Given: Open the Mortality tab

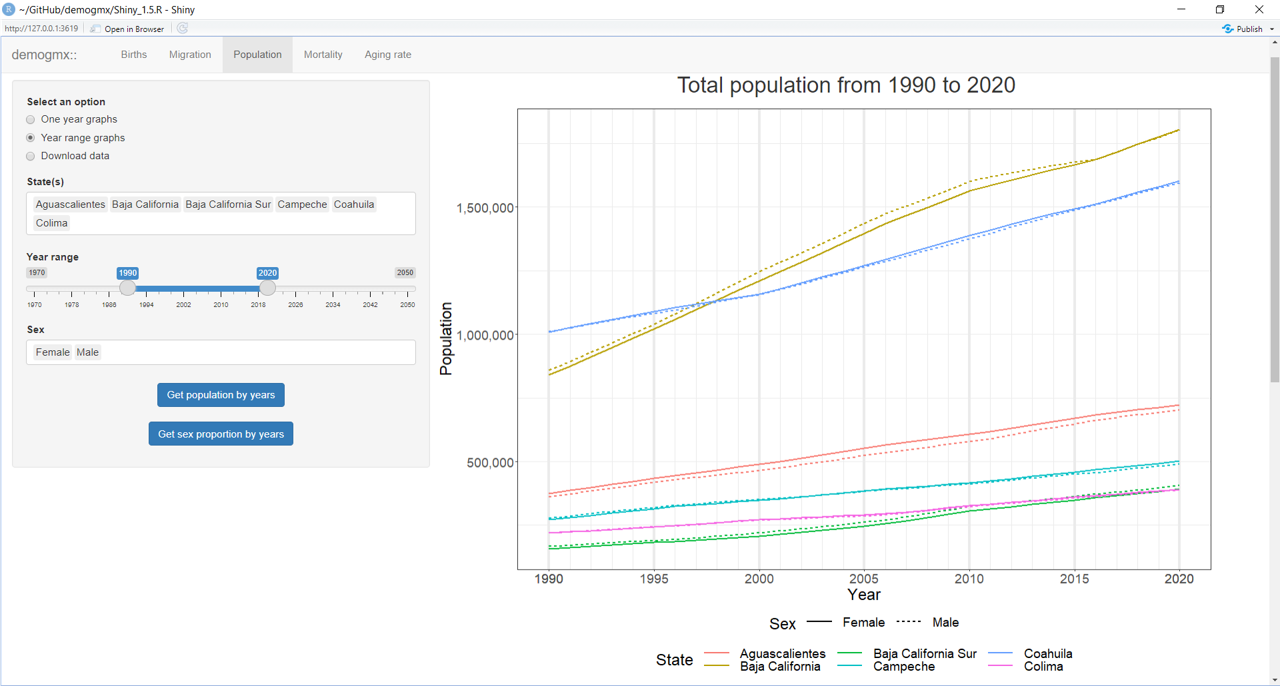Looking at the screenshot, I should pyautogui.click(x=323, y=55).
